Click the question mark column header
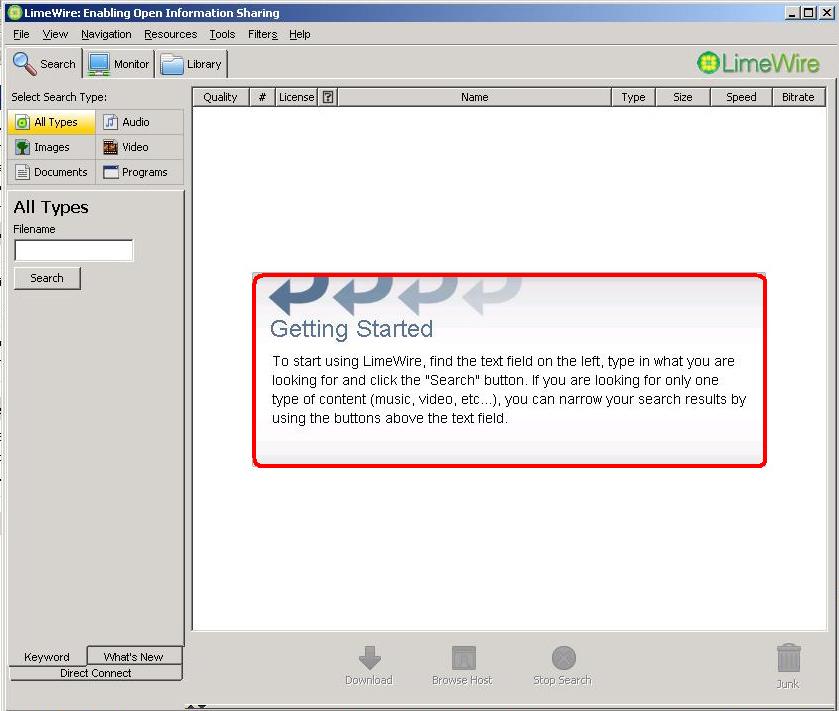Viewport: 839px width, 711px height. tap(328, 97)
